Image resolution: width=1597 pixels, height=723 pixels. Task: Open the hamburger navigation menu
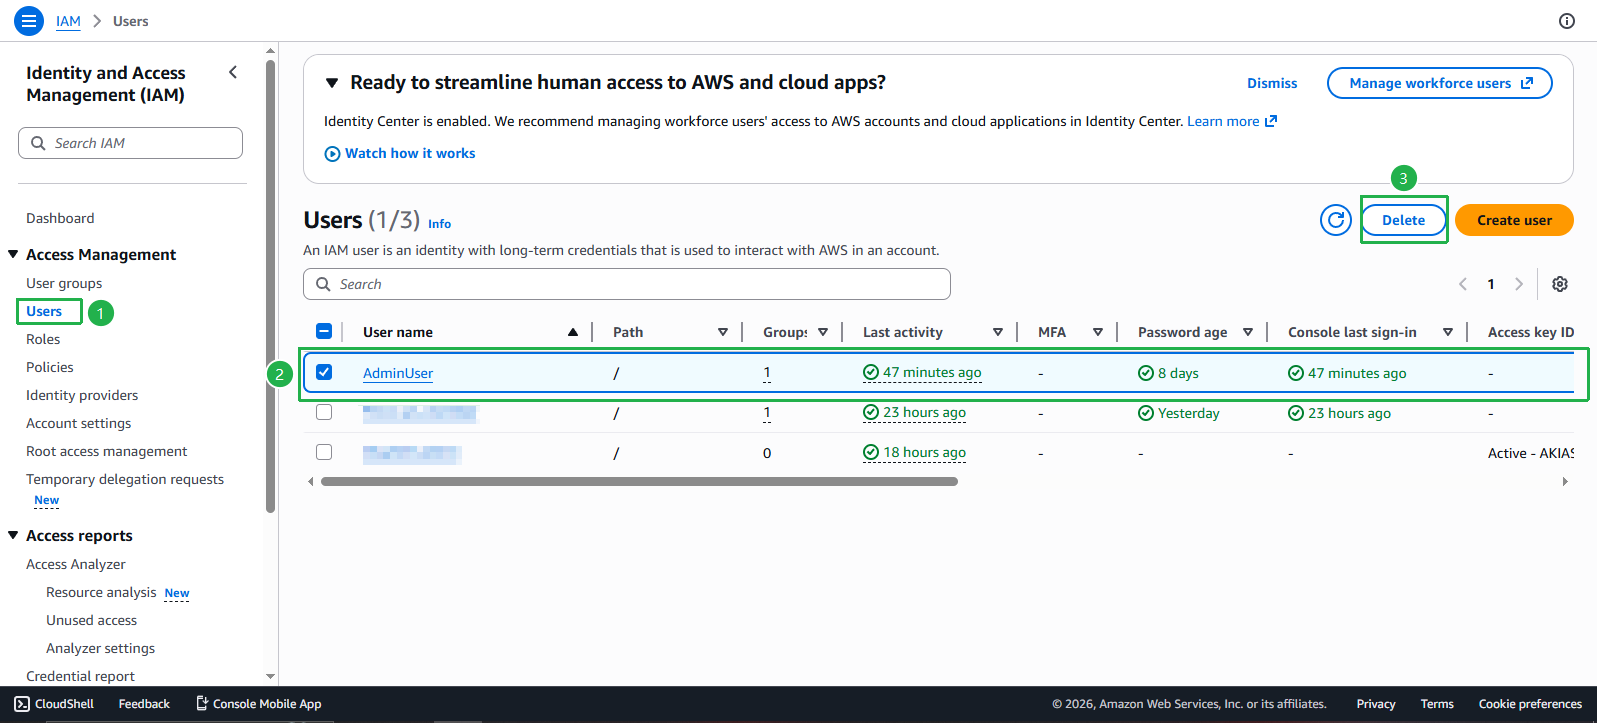[29, 20]
